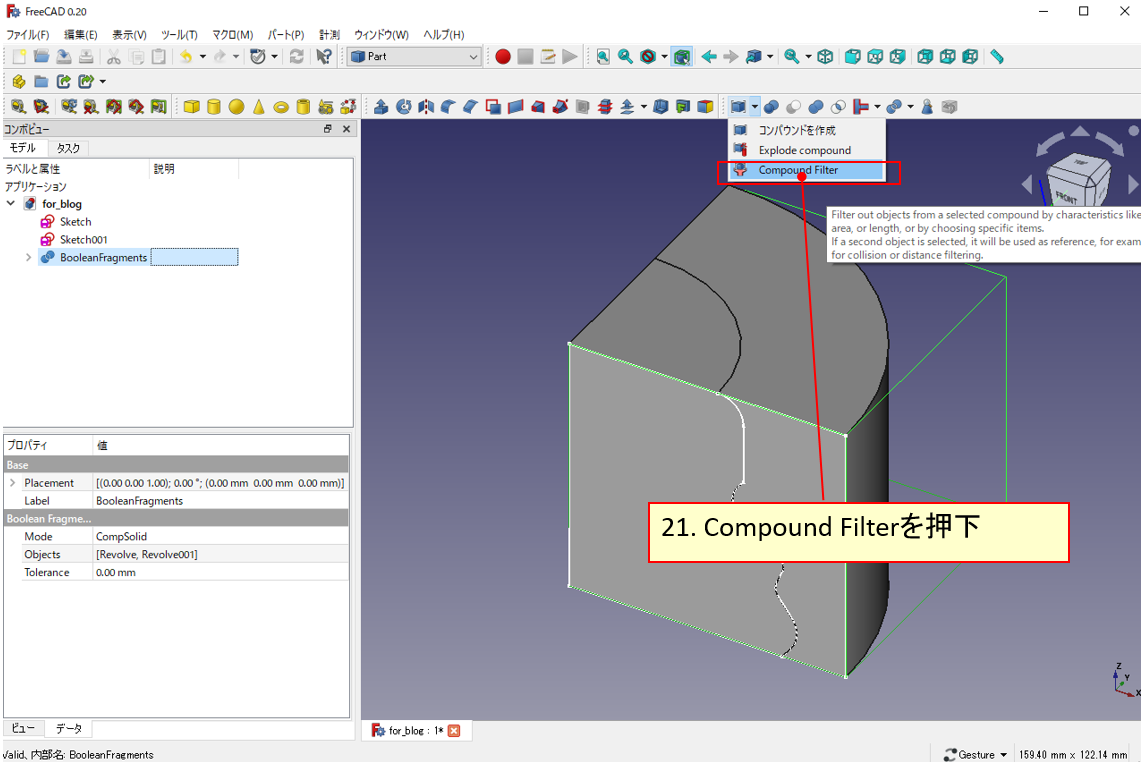Click the Fillet tool icon

coord(448,107)
